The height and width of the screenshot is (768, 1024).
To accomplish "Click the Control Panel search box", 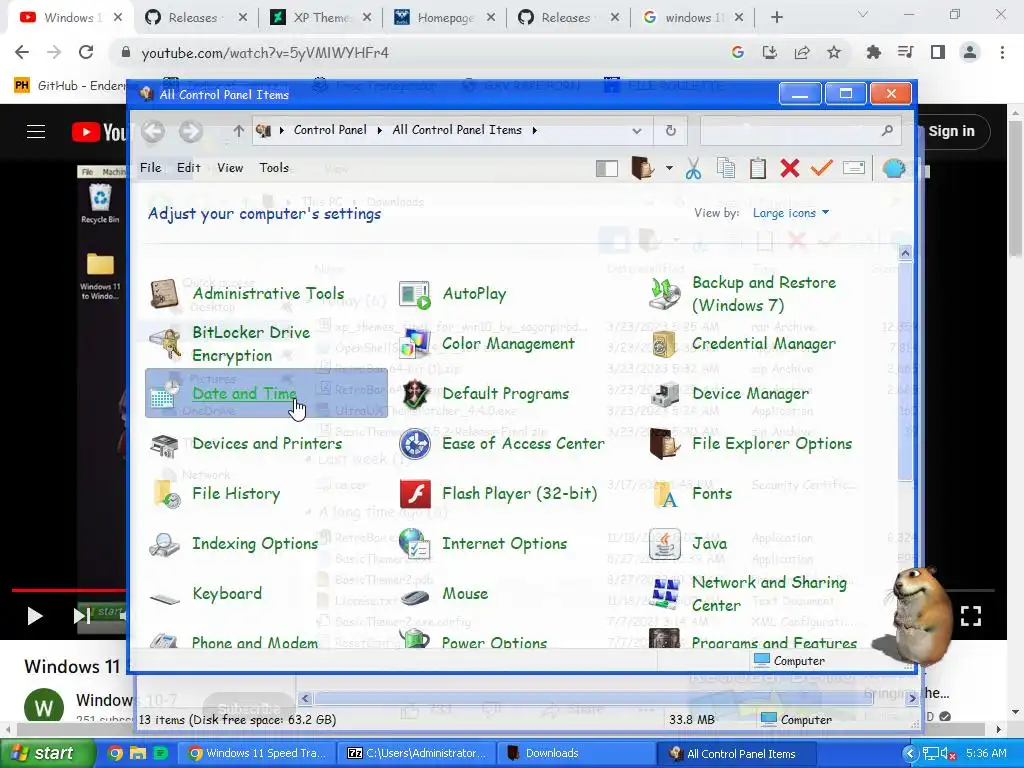I will (800, 131).
